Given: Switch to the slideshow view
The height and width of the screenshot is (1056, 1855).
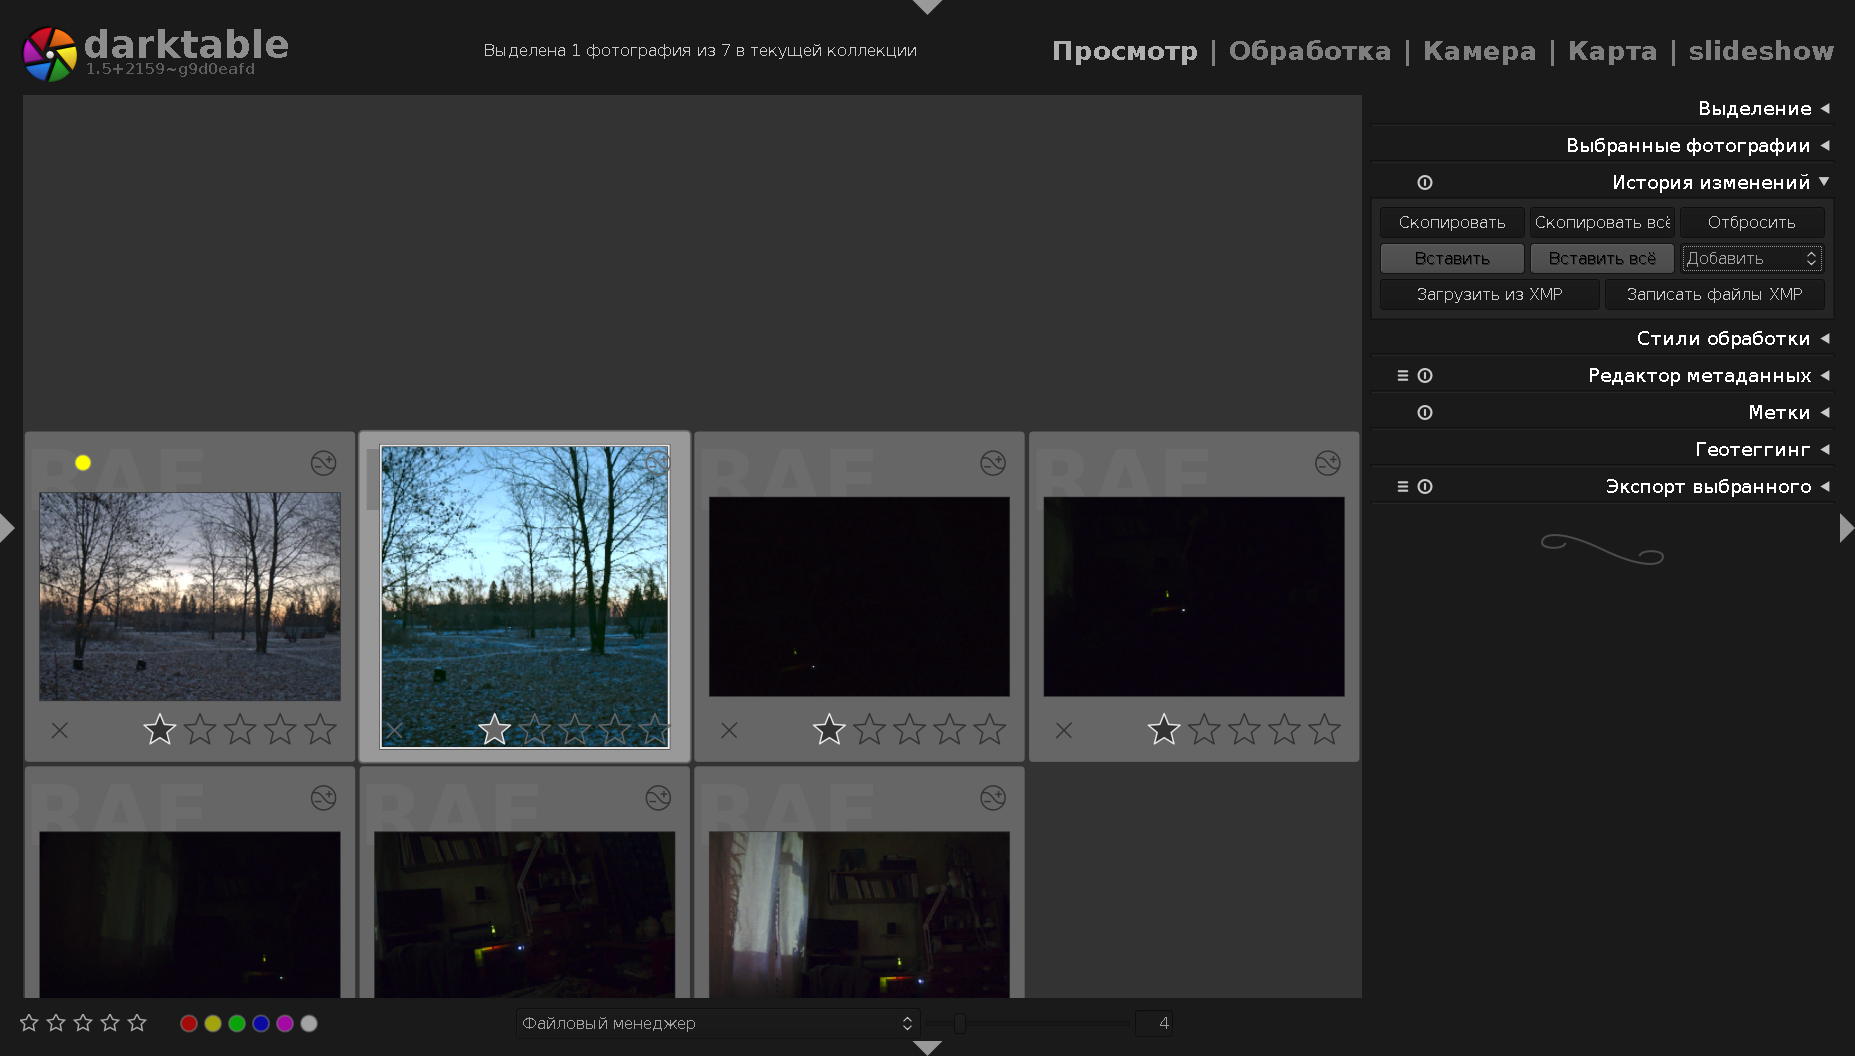Looking at the screenshot, I should [1761, 51].
